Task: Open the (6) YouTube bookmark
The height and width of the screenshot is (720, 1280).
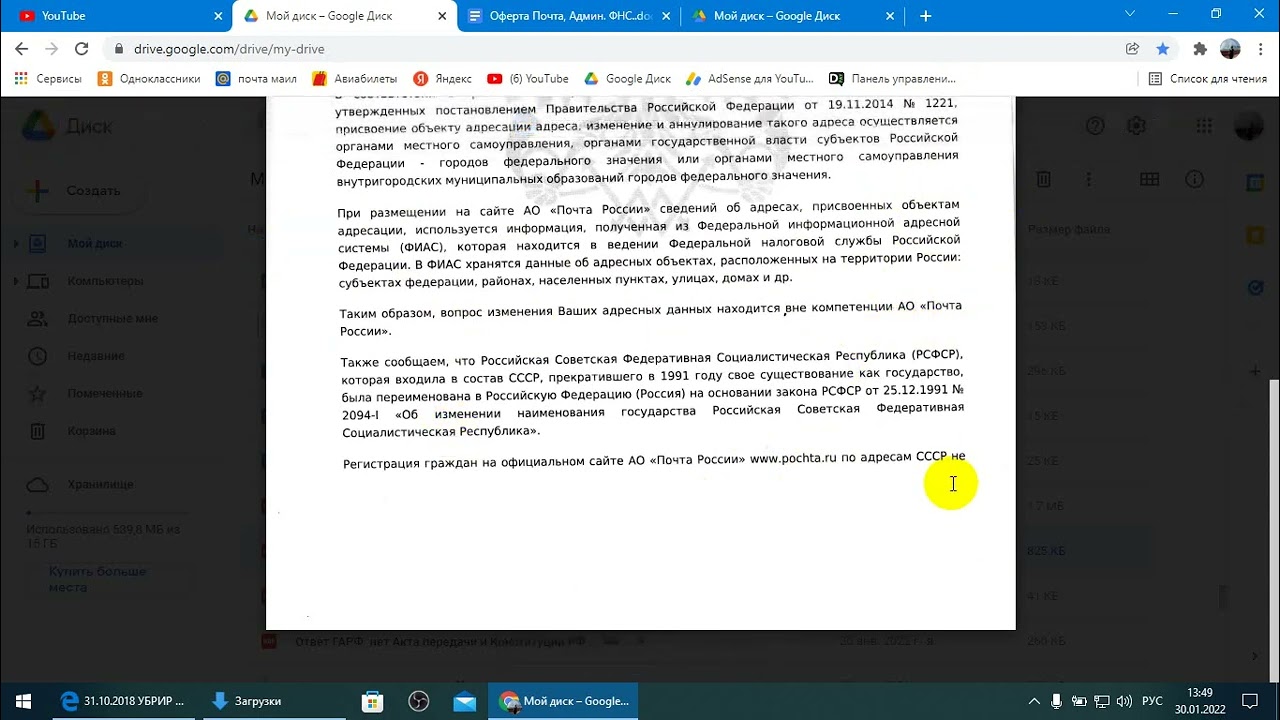Action: 528,78
